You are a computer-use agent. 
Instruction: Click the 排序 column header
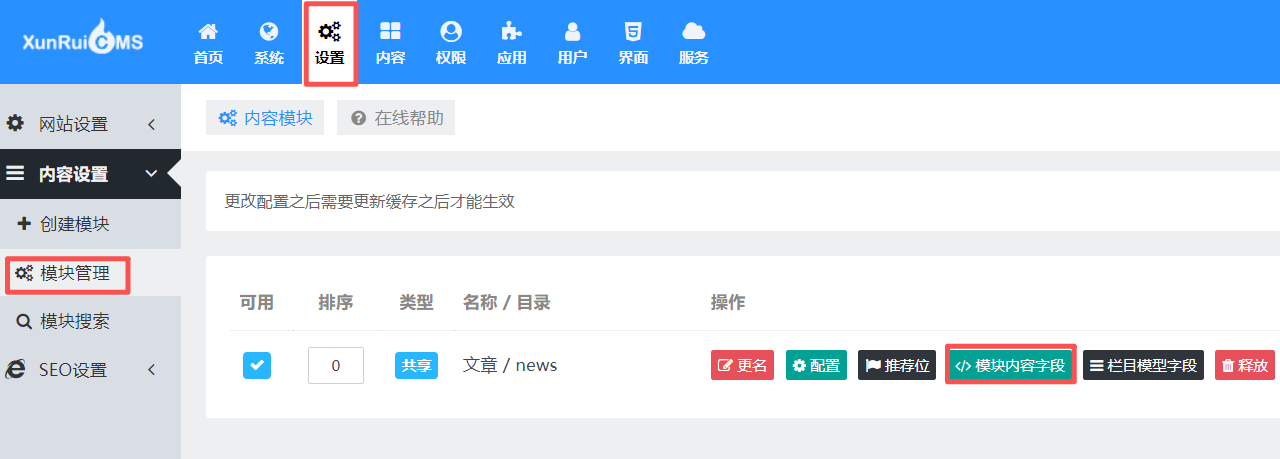(336, 302)
